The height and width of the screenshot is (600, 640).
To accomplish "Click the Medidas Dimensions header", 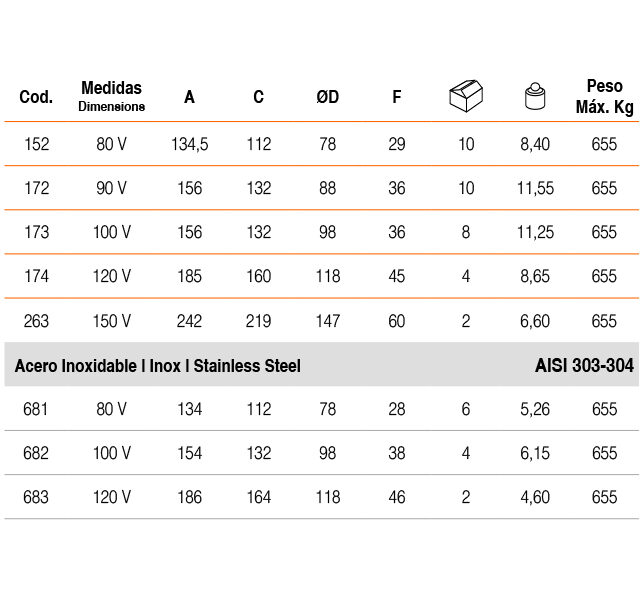I will pyautogui.click(x=111, y=96).
